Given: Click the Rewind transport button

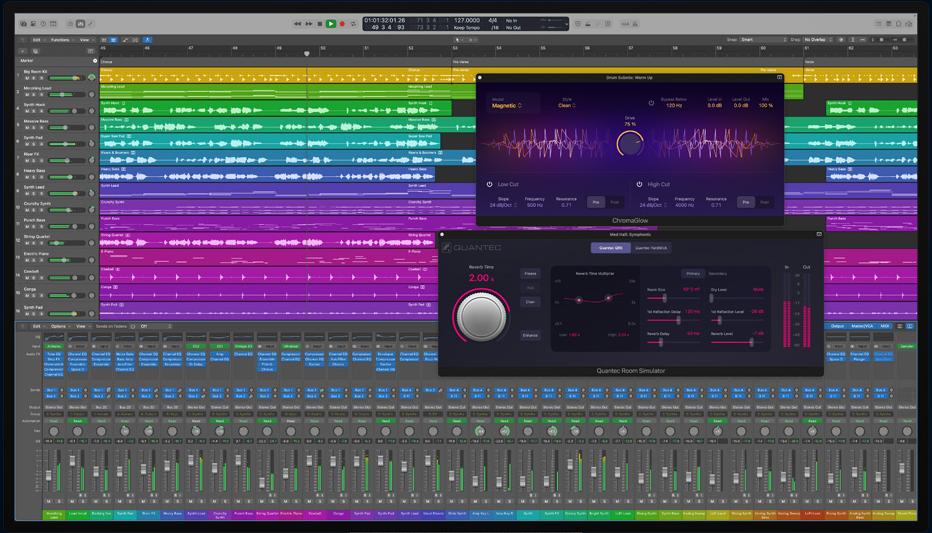Looking at the screenshot, I should click(297, 23).
